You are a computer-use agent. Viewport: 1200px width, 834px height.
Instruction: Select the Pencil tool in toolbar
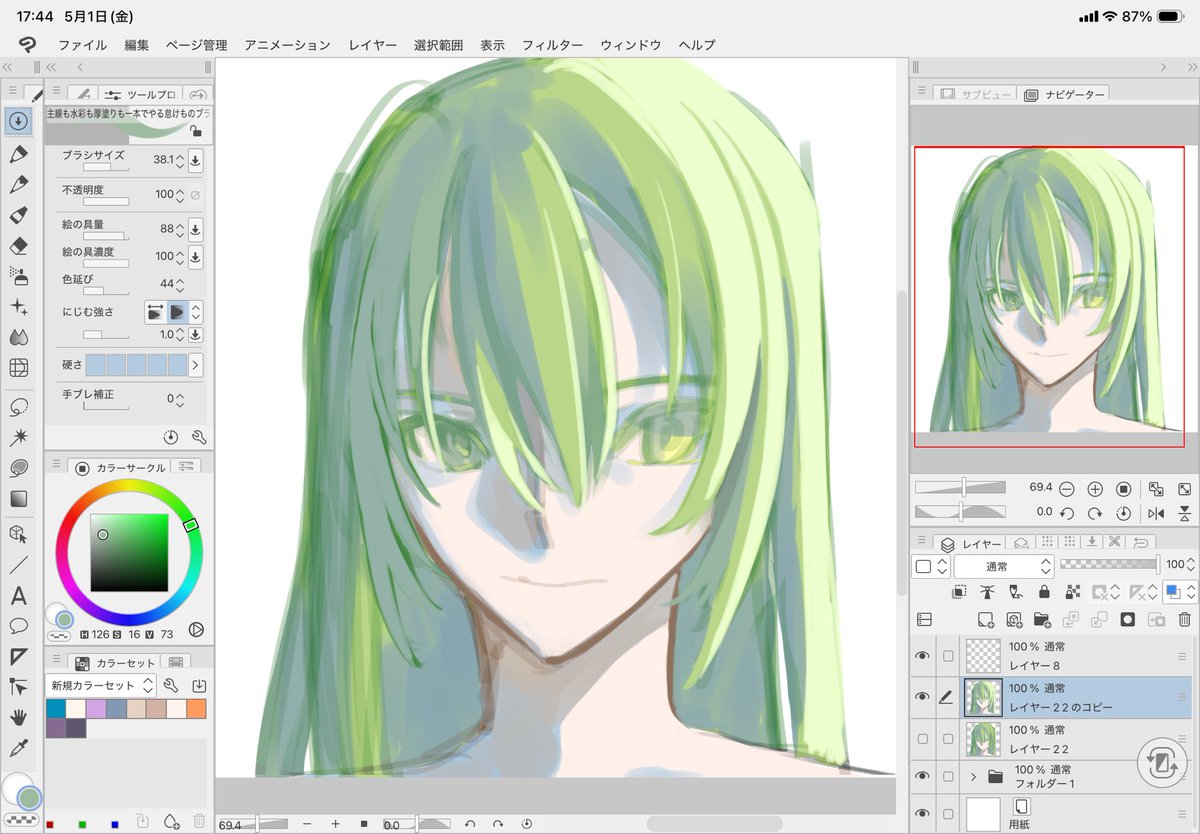click(x=18, y=185)
